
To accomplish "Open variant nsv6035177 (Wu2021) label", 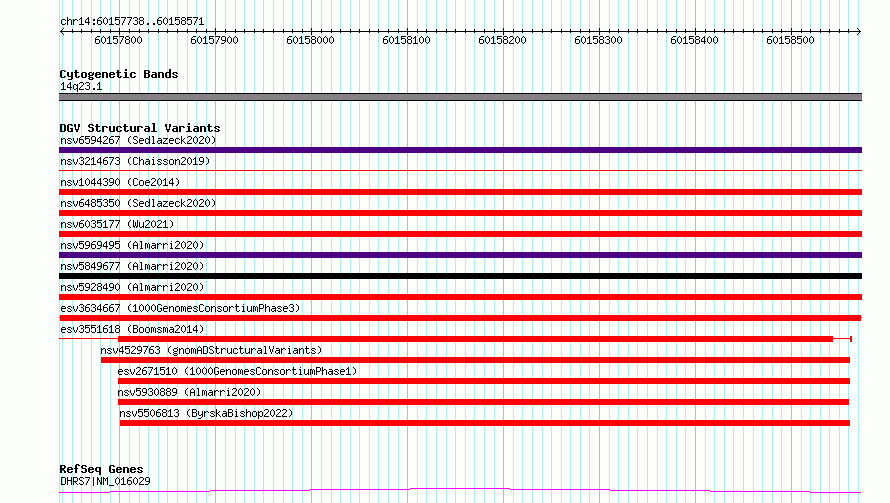I will click(117, 224).
